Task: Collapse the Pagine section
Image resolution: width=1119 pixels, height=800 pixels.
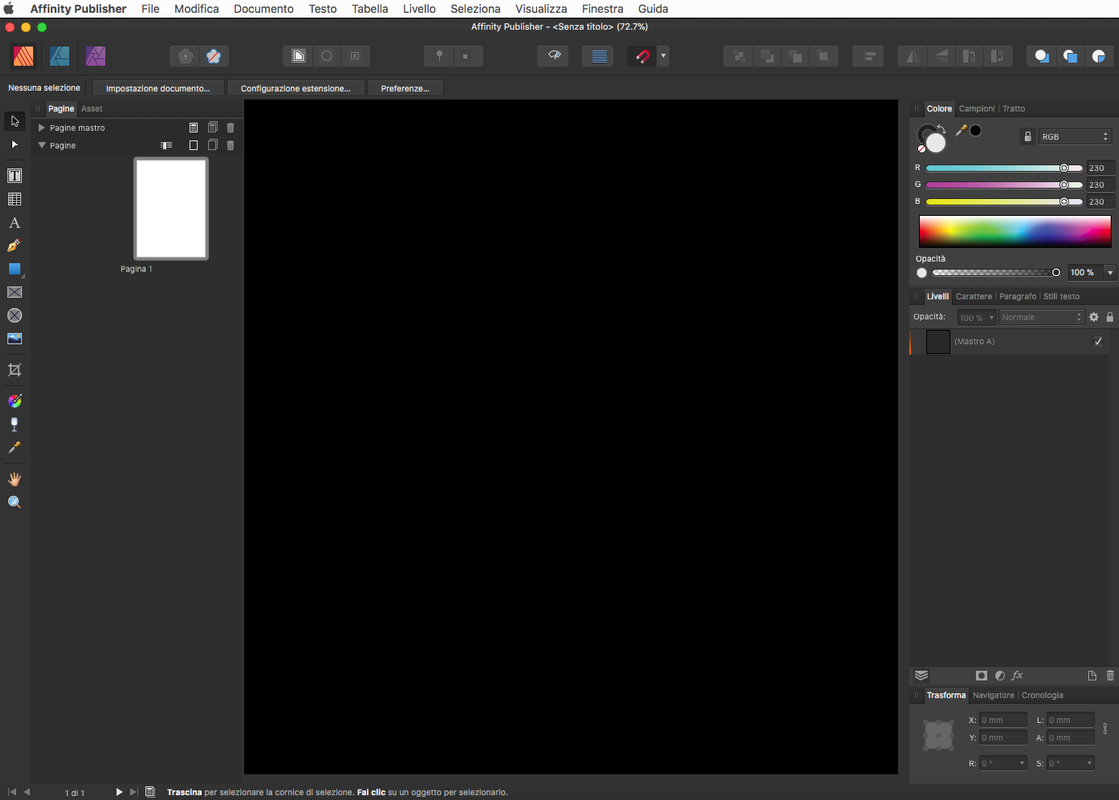Action: pos(41,146)
